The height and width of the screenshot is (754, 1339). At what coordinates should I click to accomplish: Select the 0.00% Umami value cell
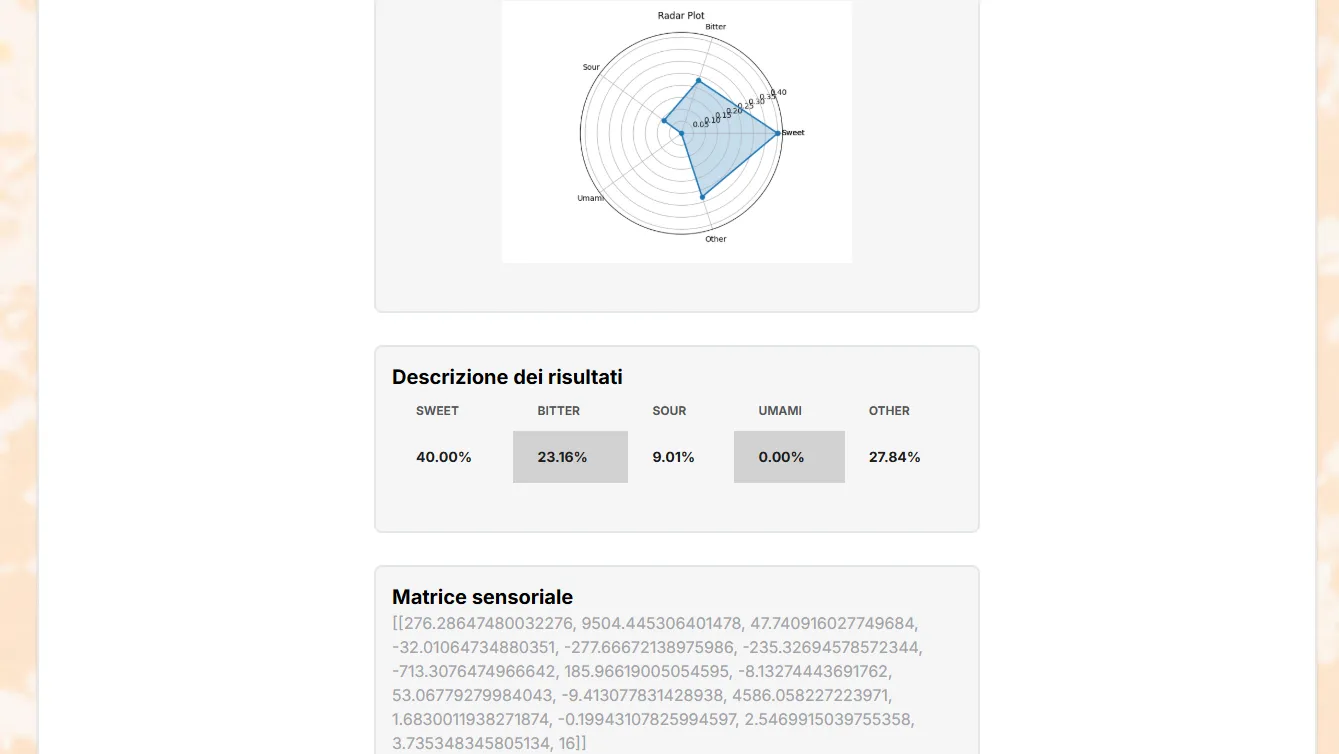[x=789, y=457]
